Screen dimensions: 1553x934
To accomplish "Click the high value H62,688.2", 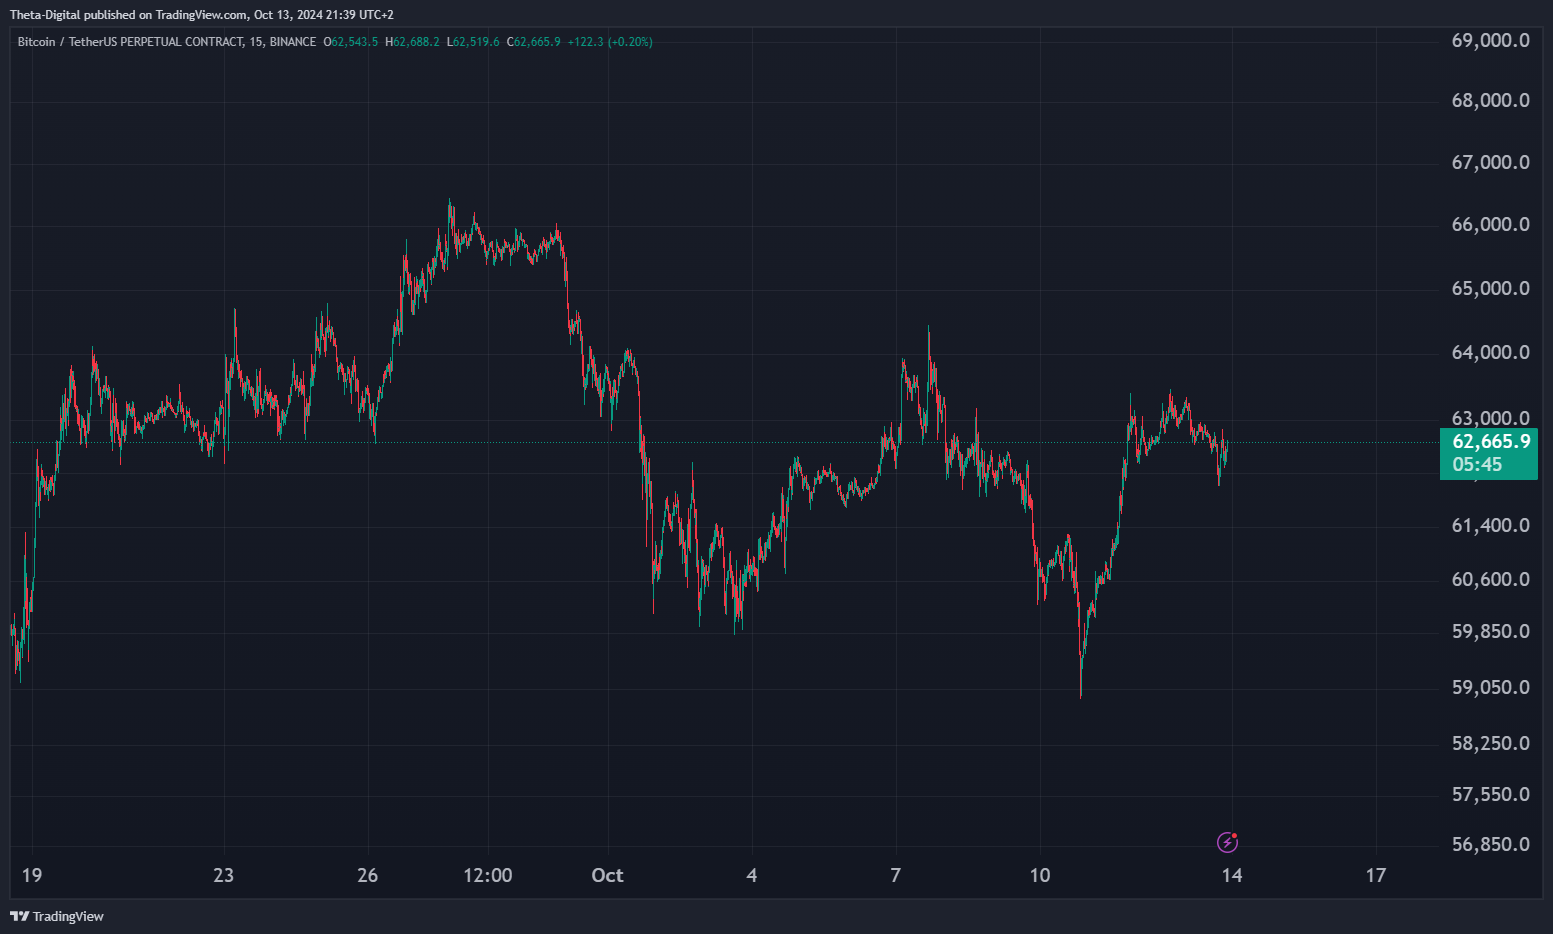I will [x=412, y=42].
